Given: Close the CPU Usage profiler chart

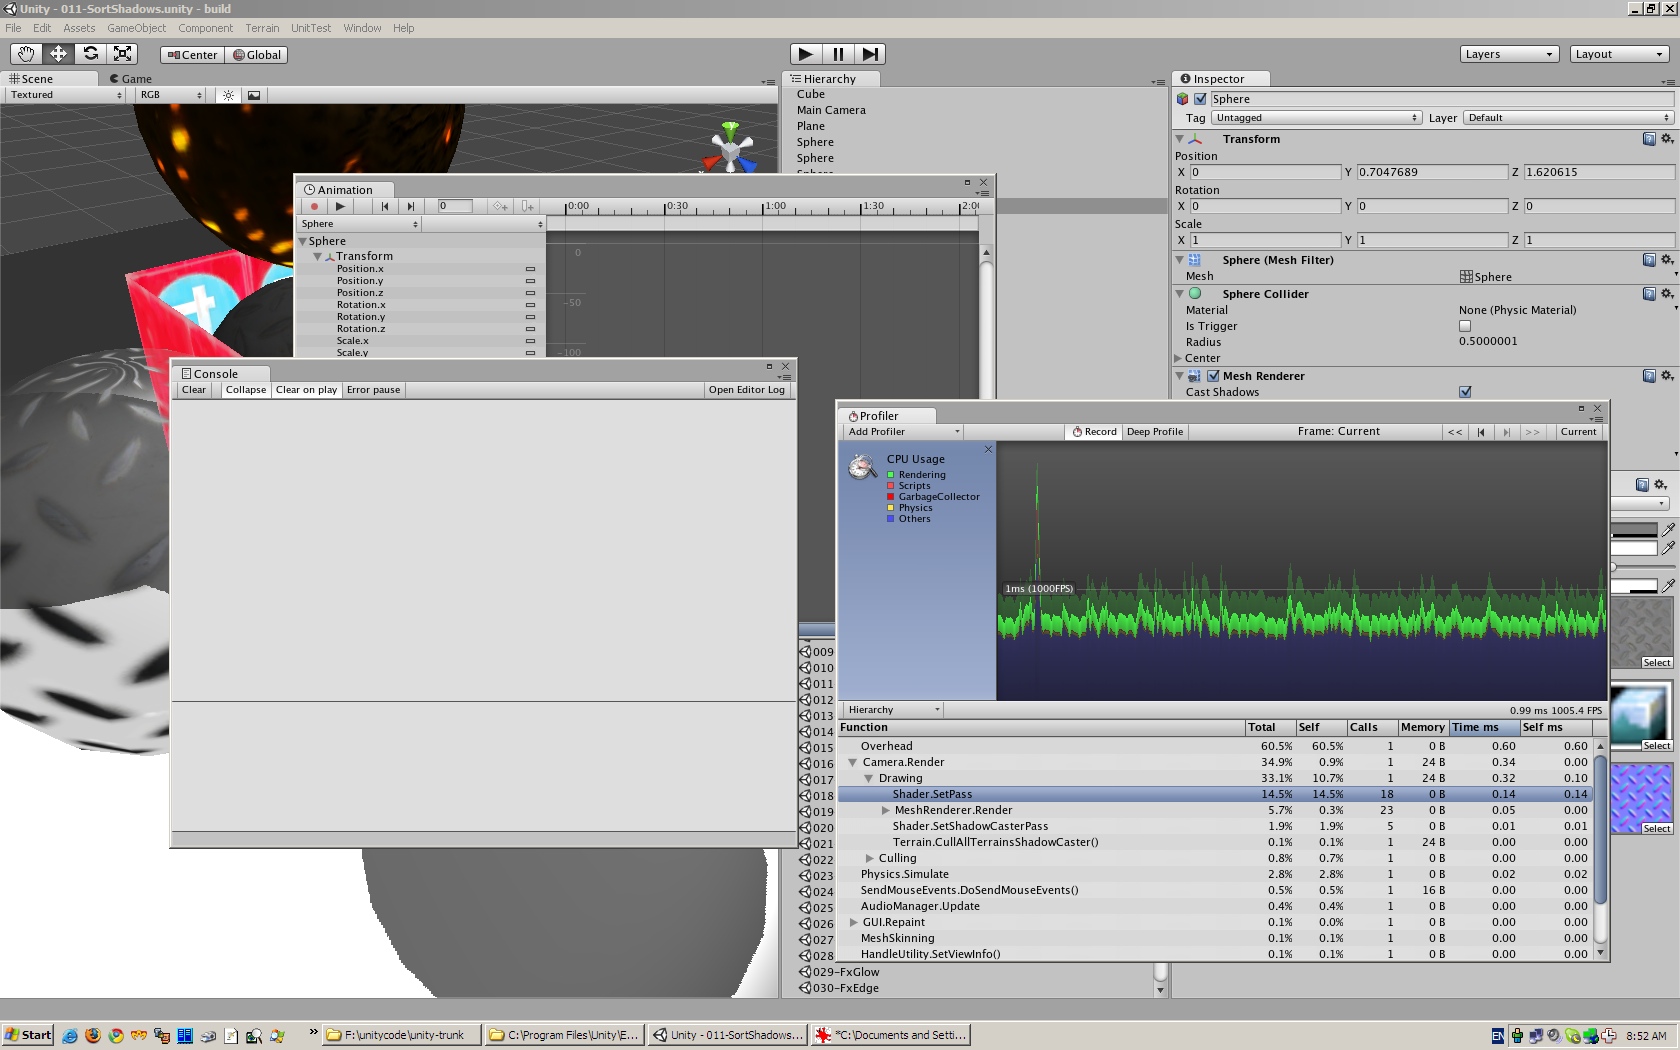Looking at the screenshot, I should (x=988, y=449).
